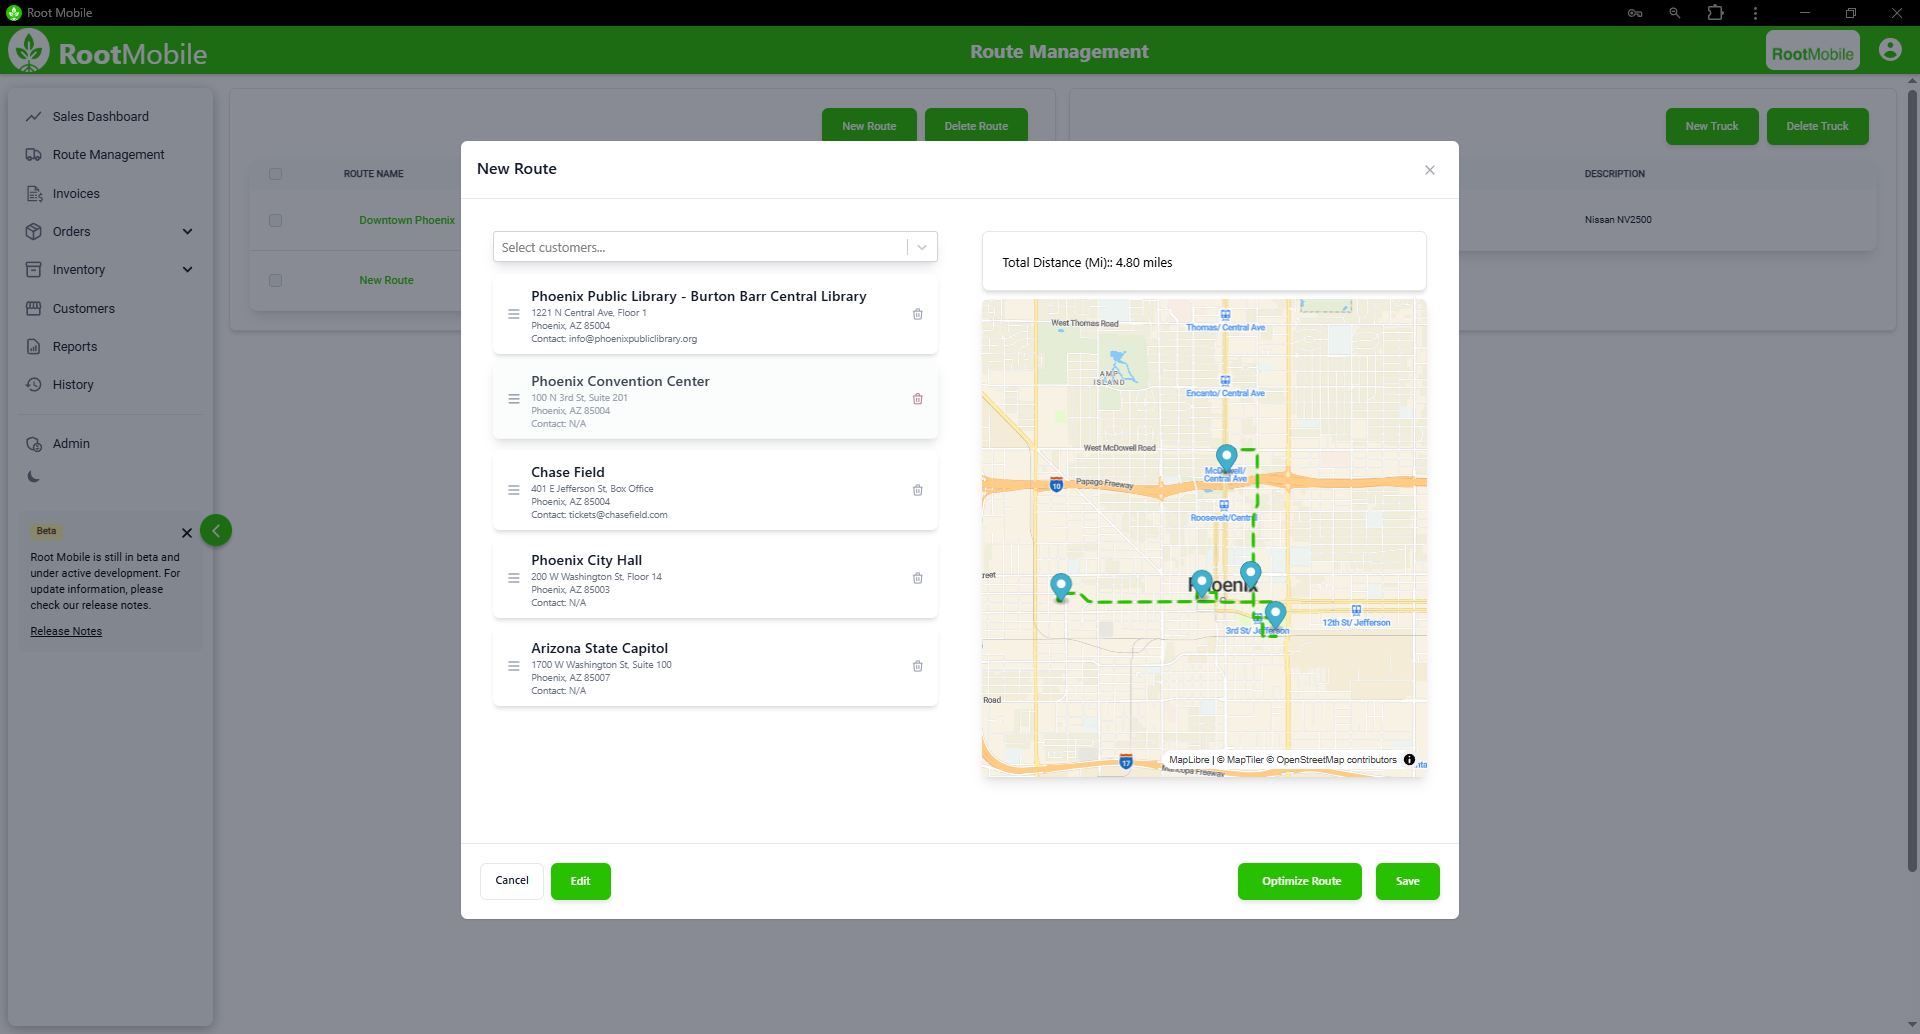Screen dimensions: 1920x1034
Task: Click New Route button behind dialog
Action: coord(869,126)
